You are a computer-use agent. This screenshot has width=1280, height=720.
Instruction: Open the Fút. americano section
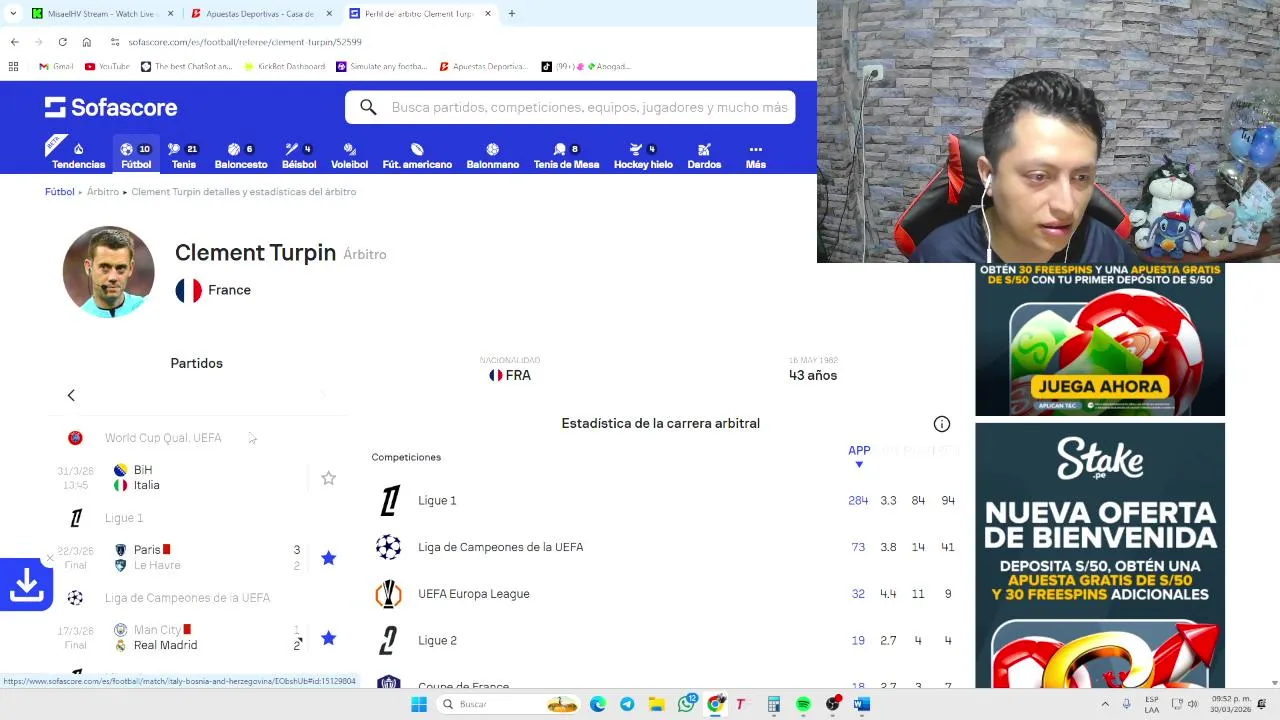pyautogui.click(x=417, y=156)
